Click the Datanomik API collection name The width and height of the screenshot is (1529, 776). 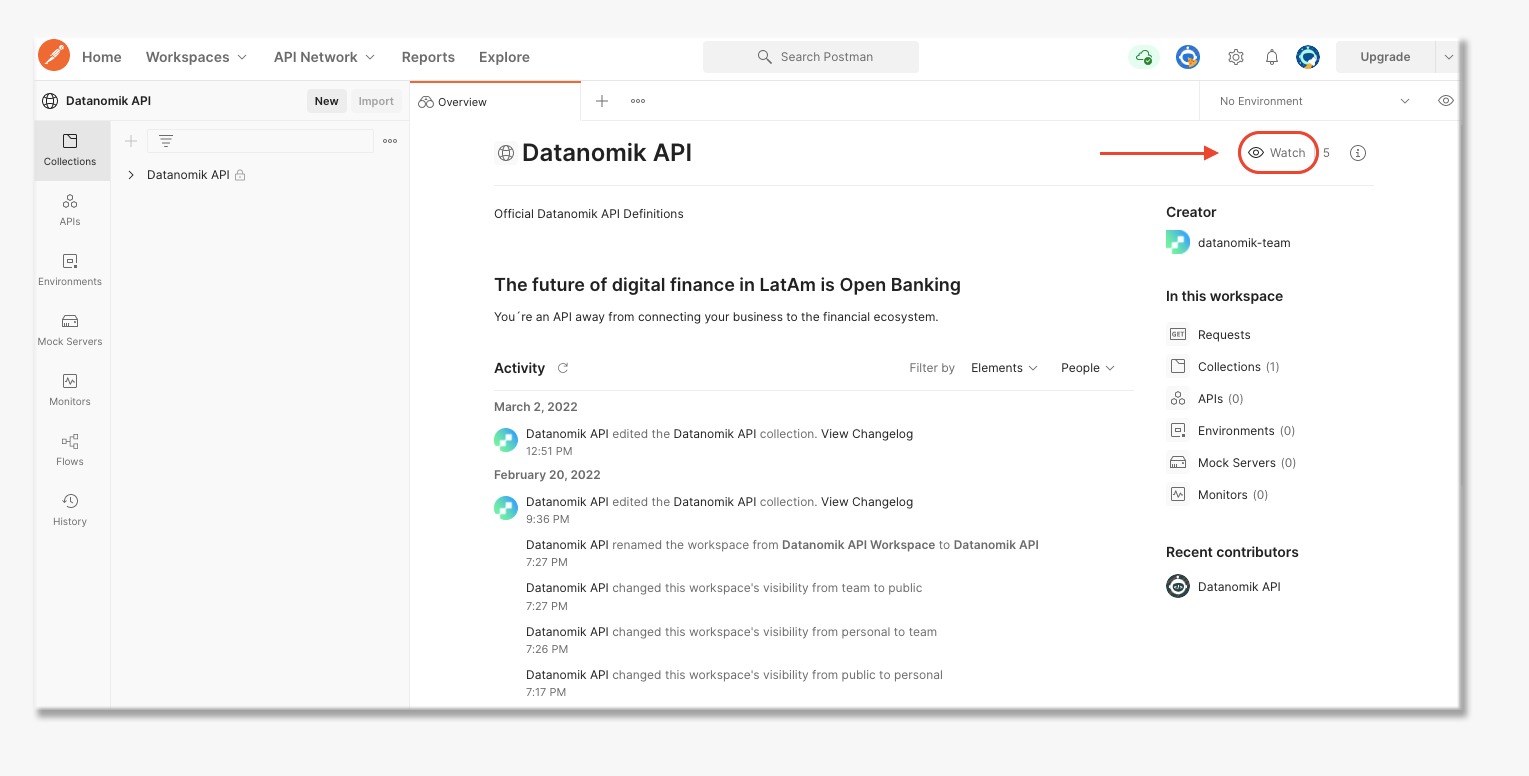pyautogui.click(x=188, y=175)
